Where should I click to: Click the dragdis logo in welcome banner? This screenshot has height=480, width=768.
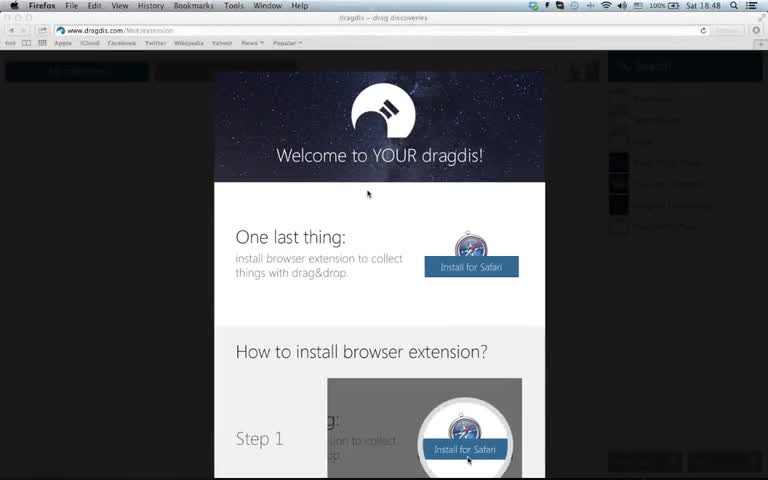coord(384,111)
